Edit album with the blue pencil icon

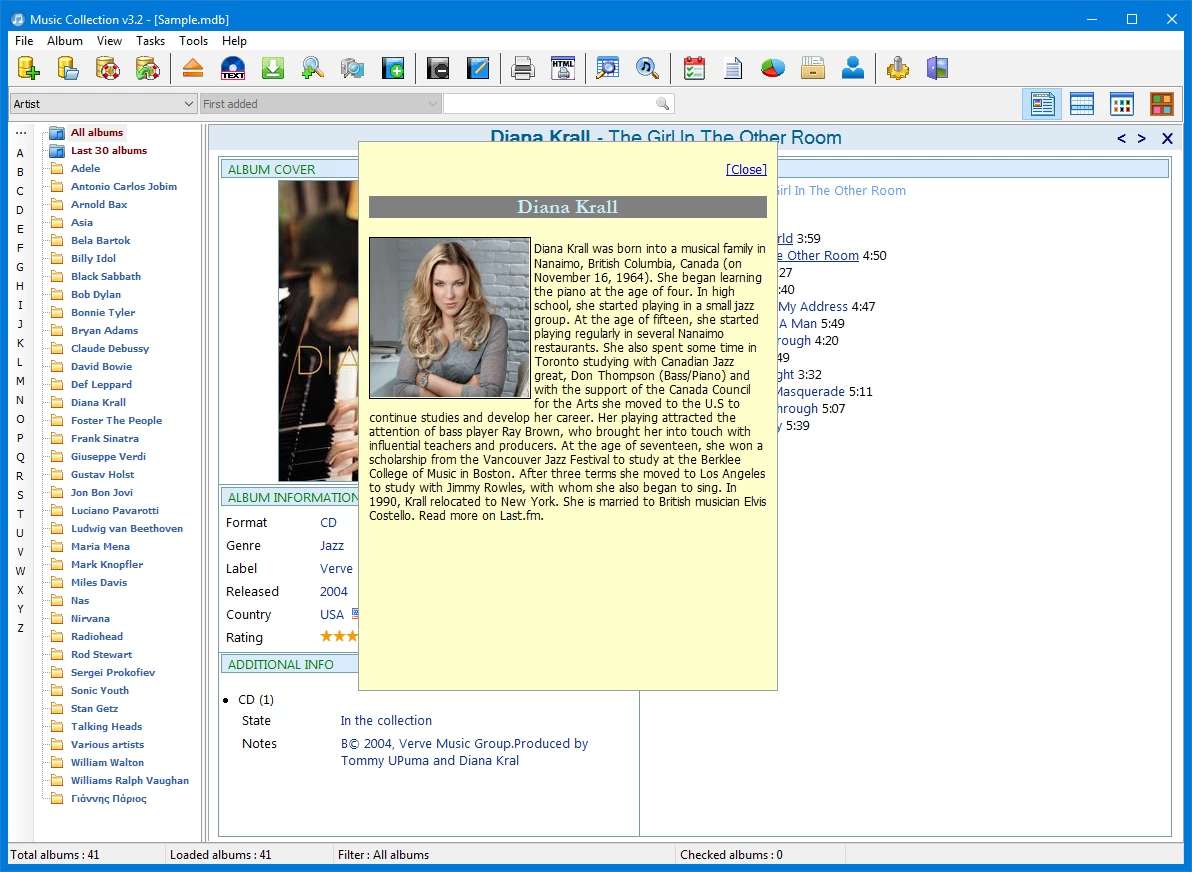477,68
